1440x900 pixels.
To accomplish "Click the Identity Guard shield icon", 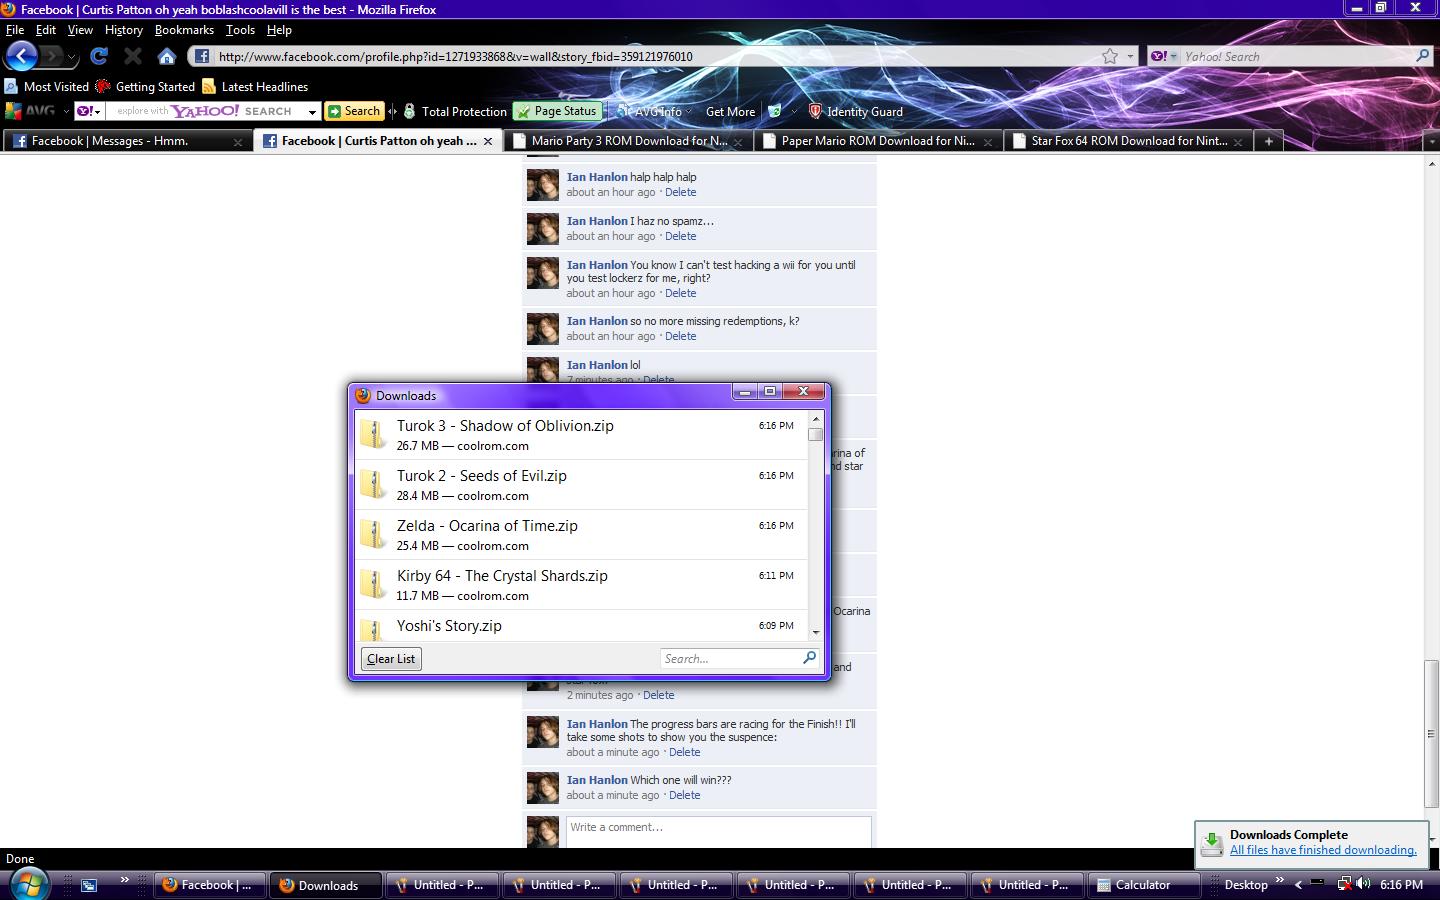I will tap(815, 111).
